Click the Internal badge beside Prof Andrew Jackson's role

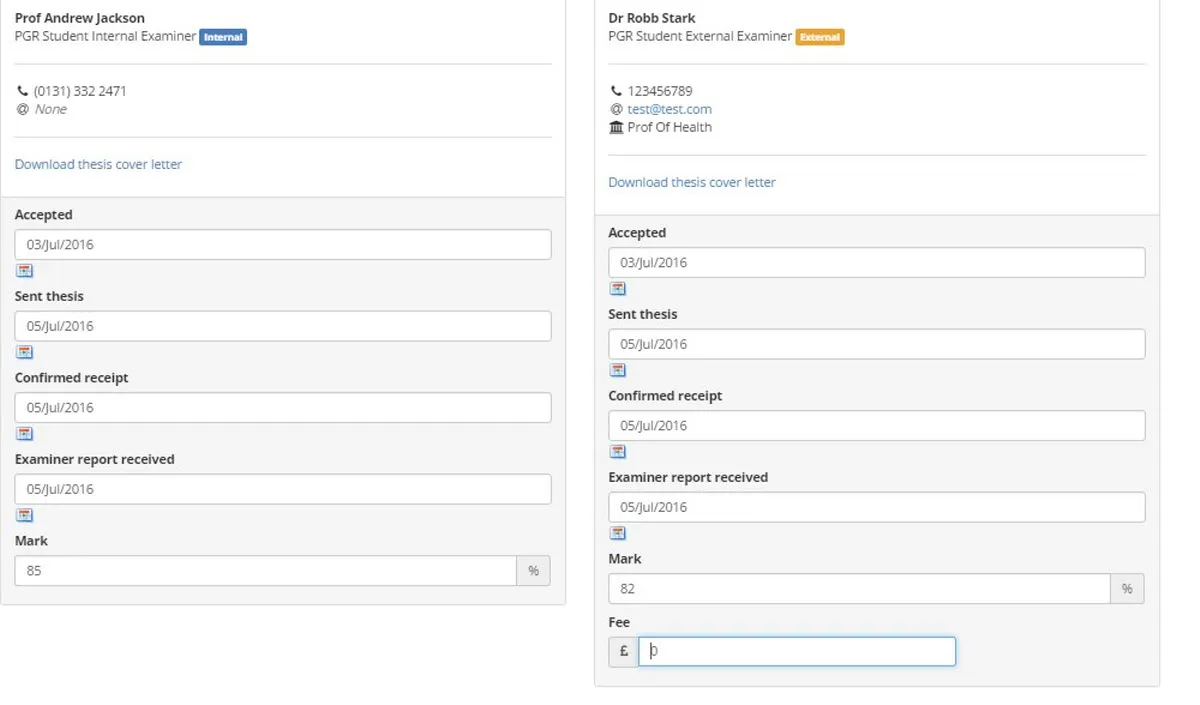(223, 37)
